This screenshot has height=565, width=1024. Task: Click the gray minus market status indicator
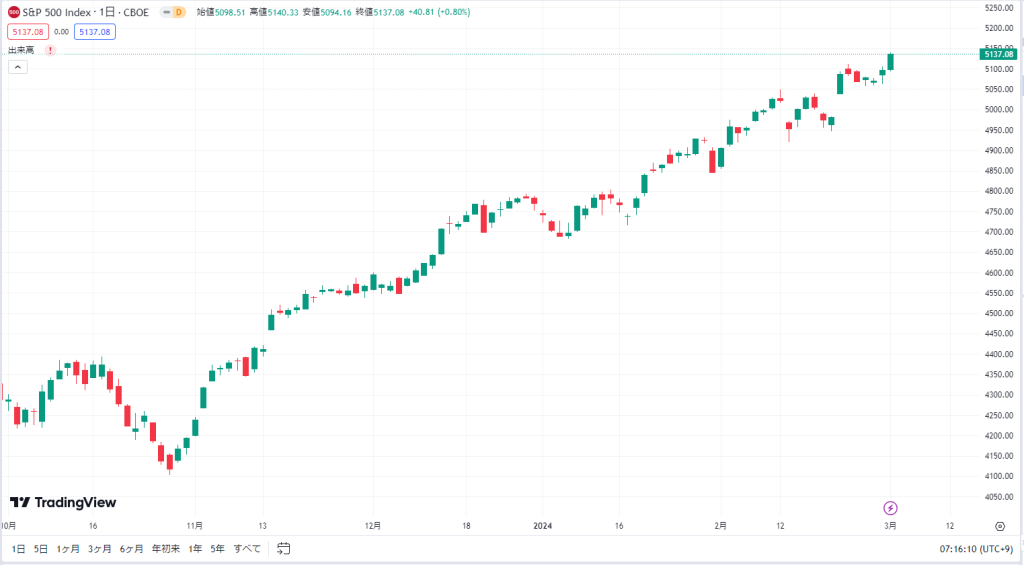pyautogui.click(x=167, y=12)
